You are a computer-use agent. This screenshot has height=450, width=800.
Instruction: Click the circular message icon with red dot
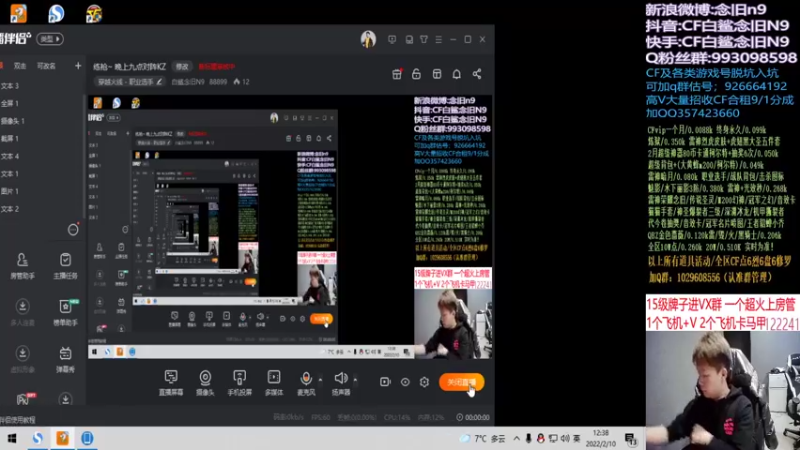(x=73, y=229)
